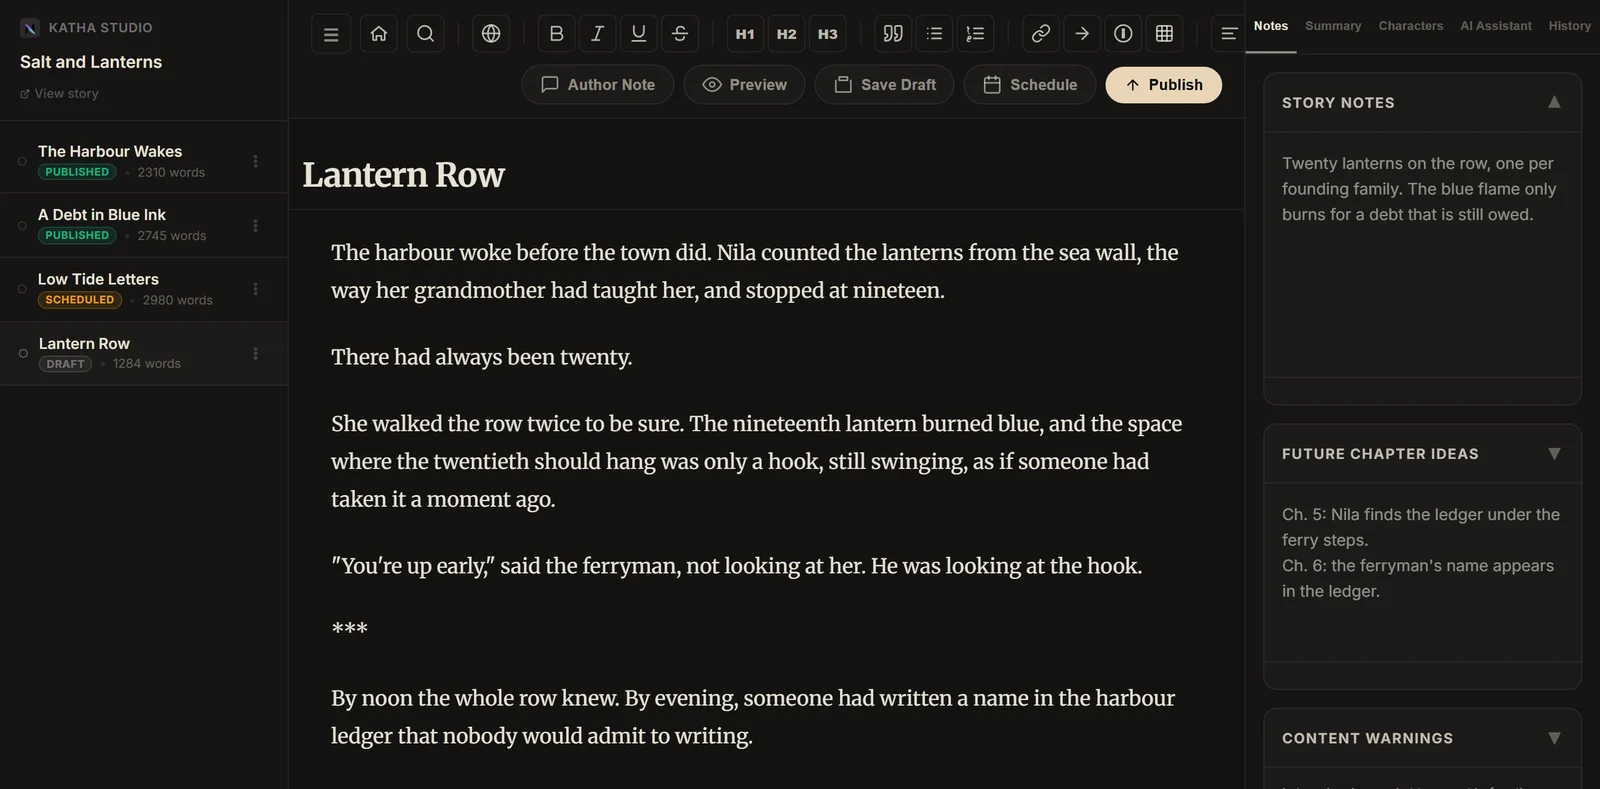
Task: Add an Author Note
Action: pyautogui.click(x=598, y=85)
